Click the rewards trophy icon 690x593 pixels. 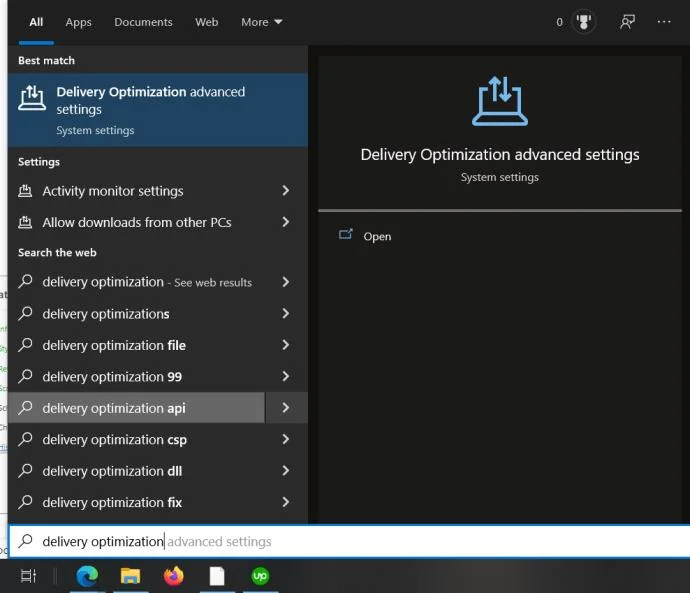click(584, 22)
